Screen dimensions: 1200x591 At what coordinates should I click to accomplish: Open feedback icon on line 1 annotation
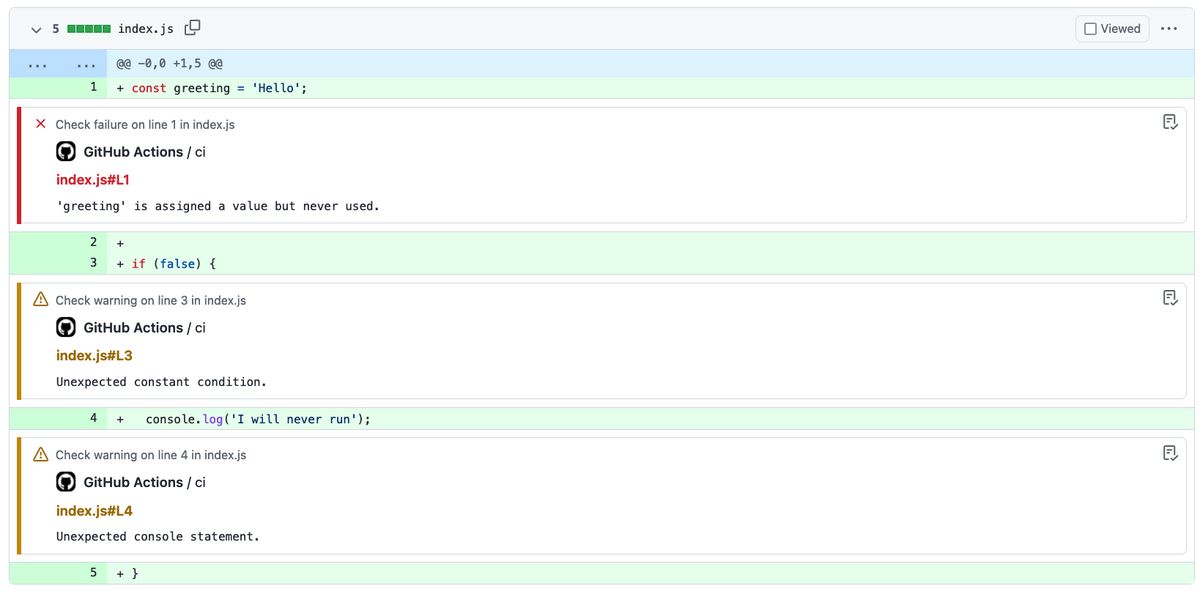pyautogui.click(x=1170, y=122)
